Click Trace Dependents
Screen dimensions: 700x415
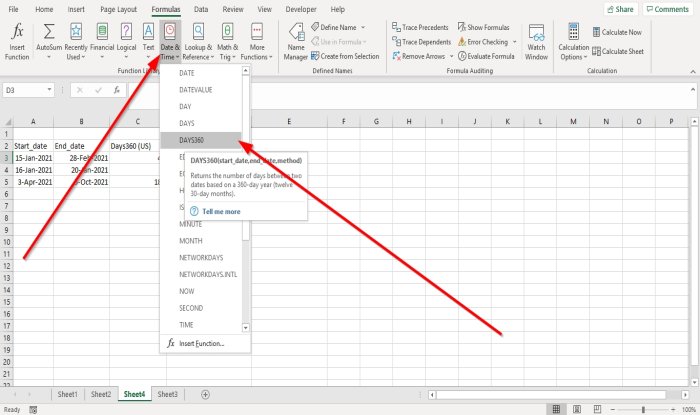point(422,42)
